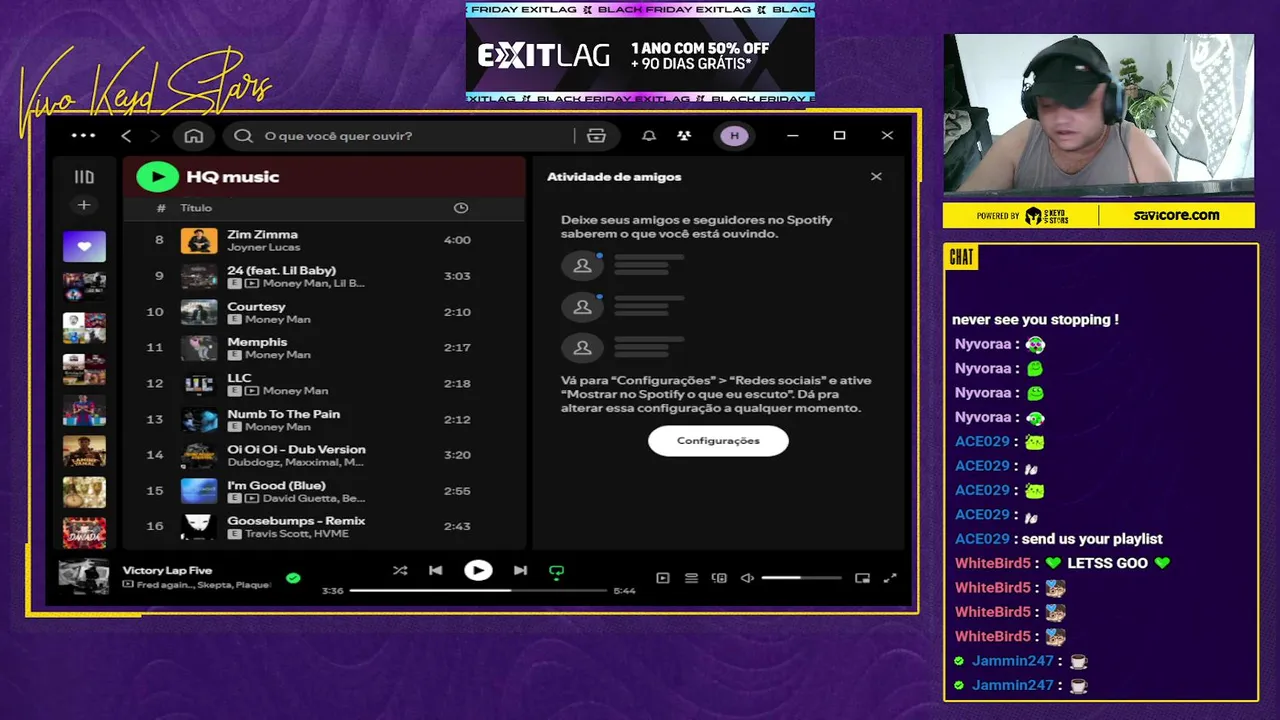The image size is (1280, 720).
Task: Close the 'Atividade de amigos' panel
Action: pos(876,177)
